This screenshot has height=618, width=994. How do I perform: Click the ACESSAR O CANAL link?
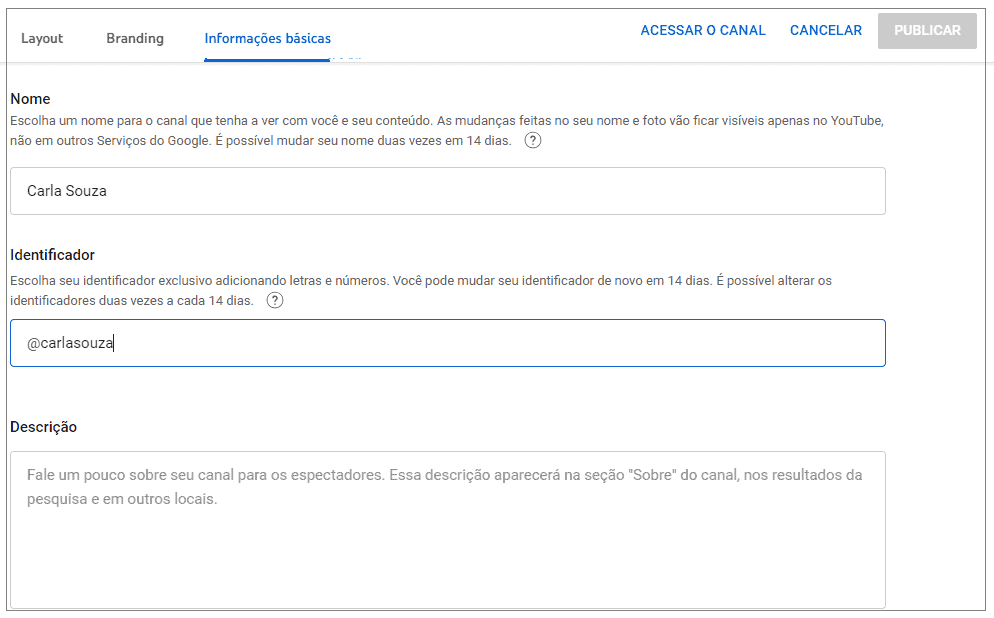click(x=702, y=30)
